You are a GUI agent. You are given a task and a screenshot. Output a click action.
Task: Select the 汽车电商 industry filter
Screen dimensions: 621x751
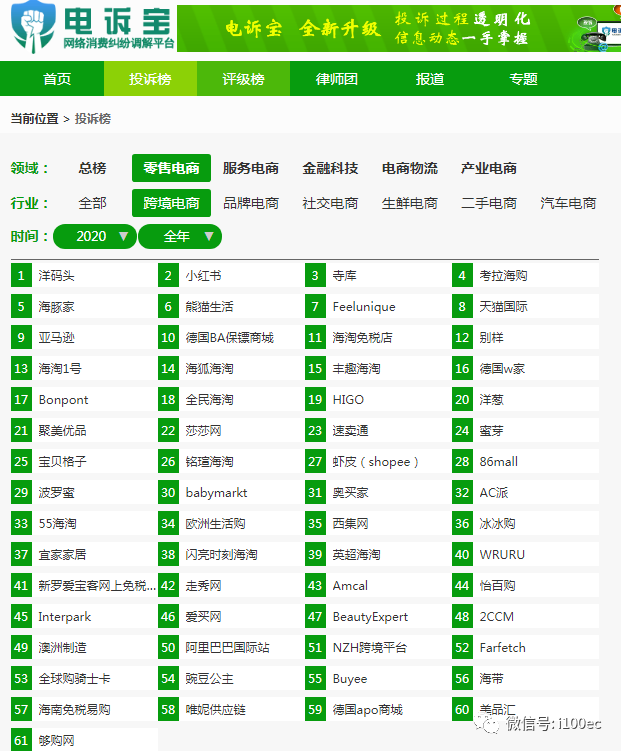click(568, 203)
